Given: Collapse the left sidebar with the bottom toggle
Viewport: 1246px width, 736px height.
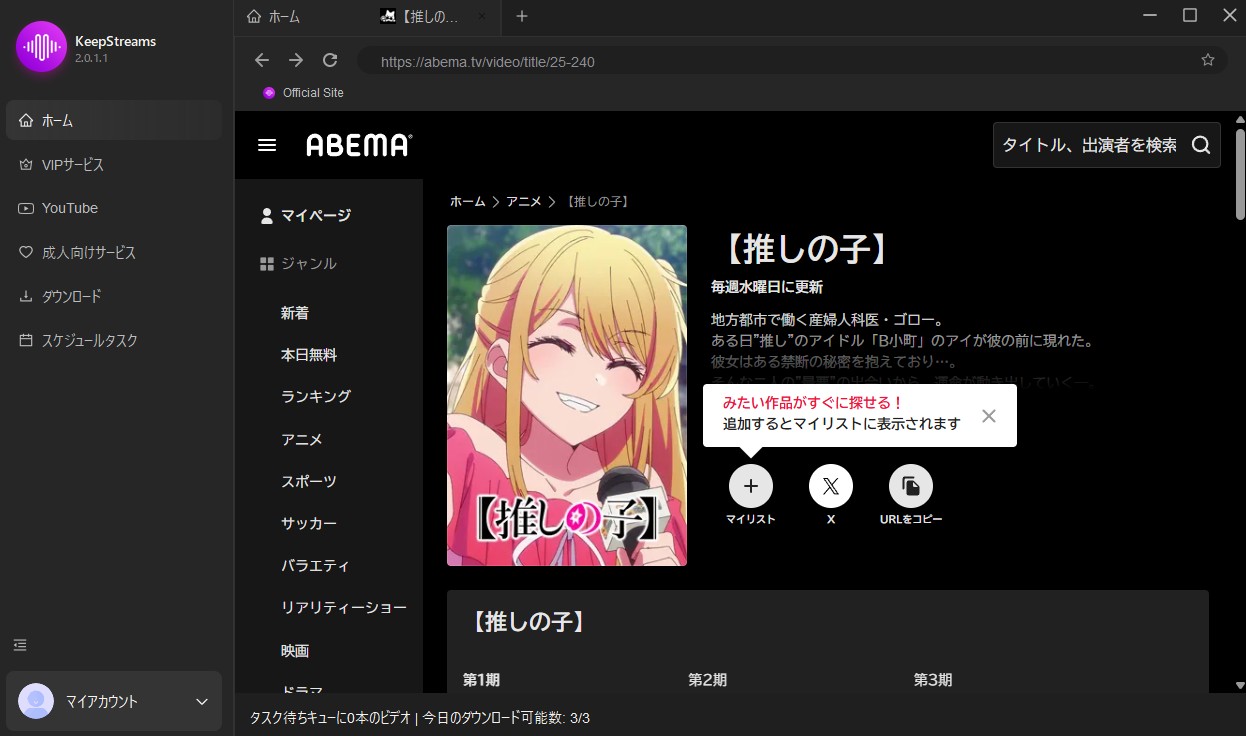Looking at the screenshot, I should click(x=20, y=645).
